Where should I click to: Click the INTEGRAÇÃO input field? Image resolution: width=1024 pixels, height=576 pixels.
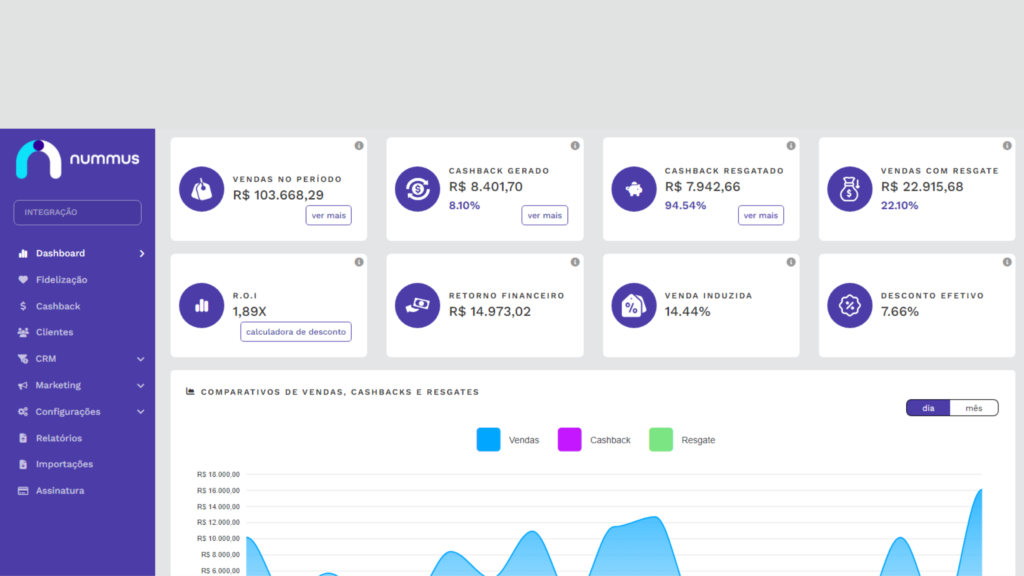pos(77,212)
